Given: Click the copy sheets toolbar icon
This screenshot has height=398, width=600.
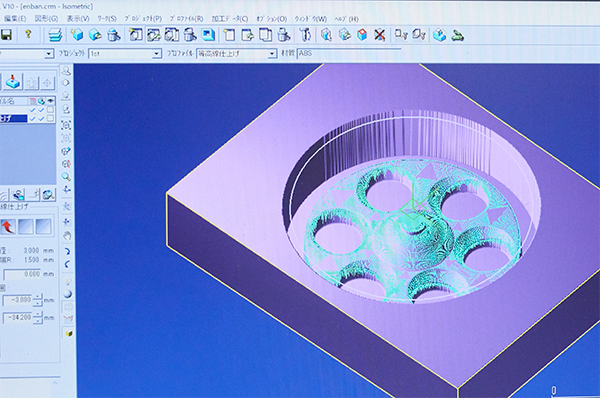Looking at the screenshot, I should click(x=265, y=35).
